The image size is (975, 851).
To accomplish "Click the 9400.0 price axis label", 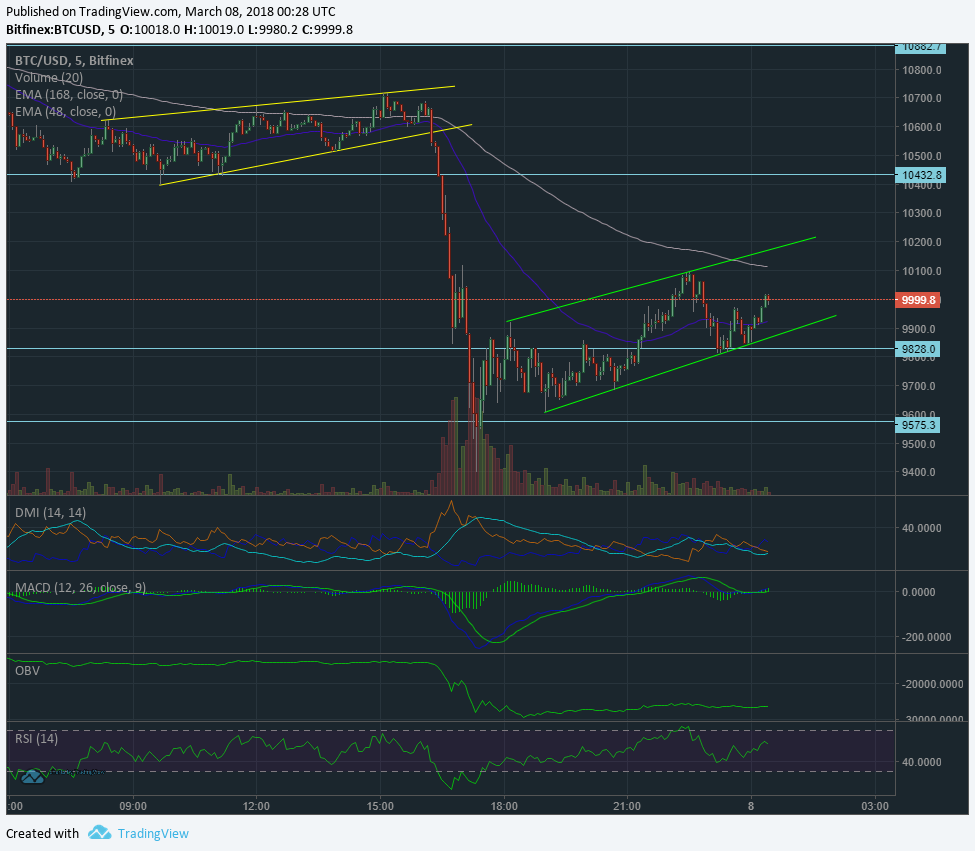I will [x=919, y=472].
